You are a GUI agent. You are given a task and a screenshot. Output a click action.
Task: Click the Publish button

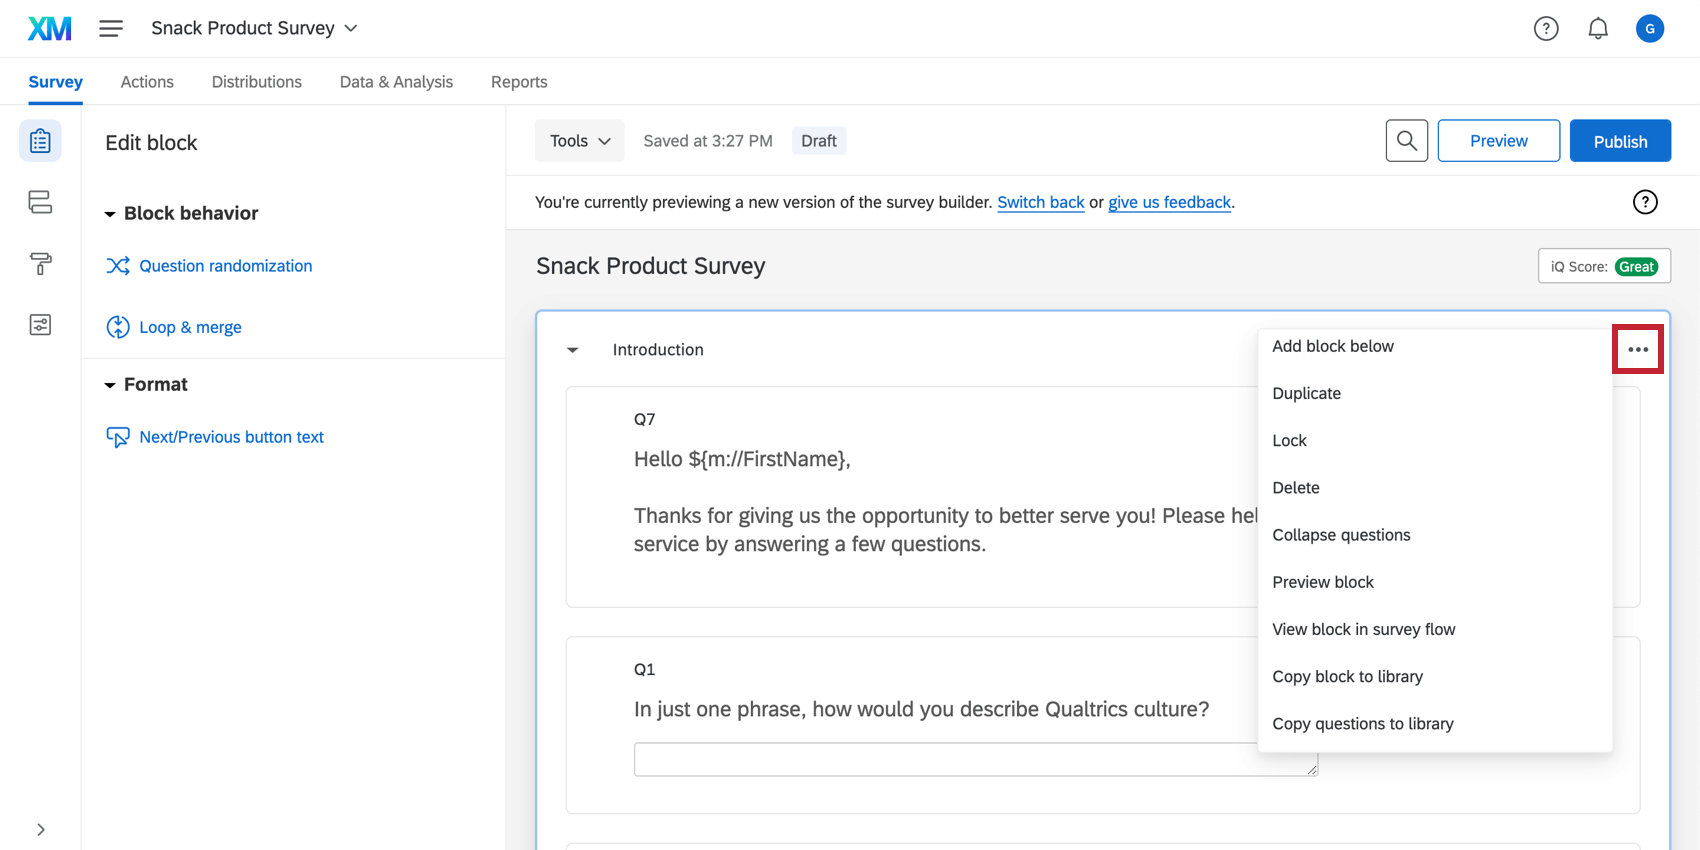(1620, 141)
